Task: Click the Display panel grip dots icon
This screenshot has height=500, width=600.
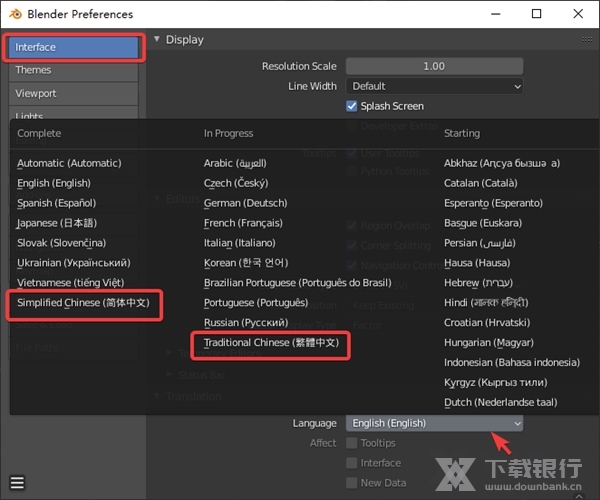Action: tap(586, 39)
